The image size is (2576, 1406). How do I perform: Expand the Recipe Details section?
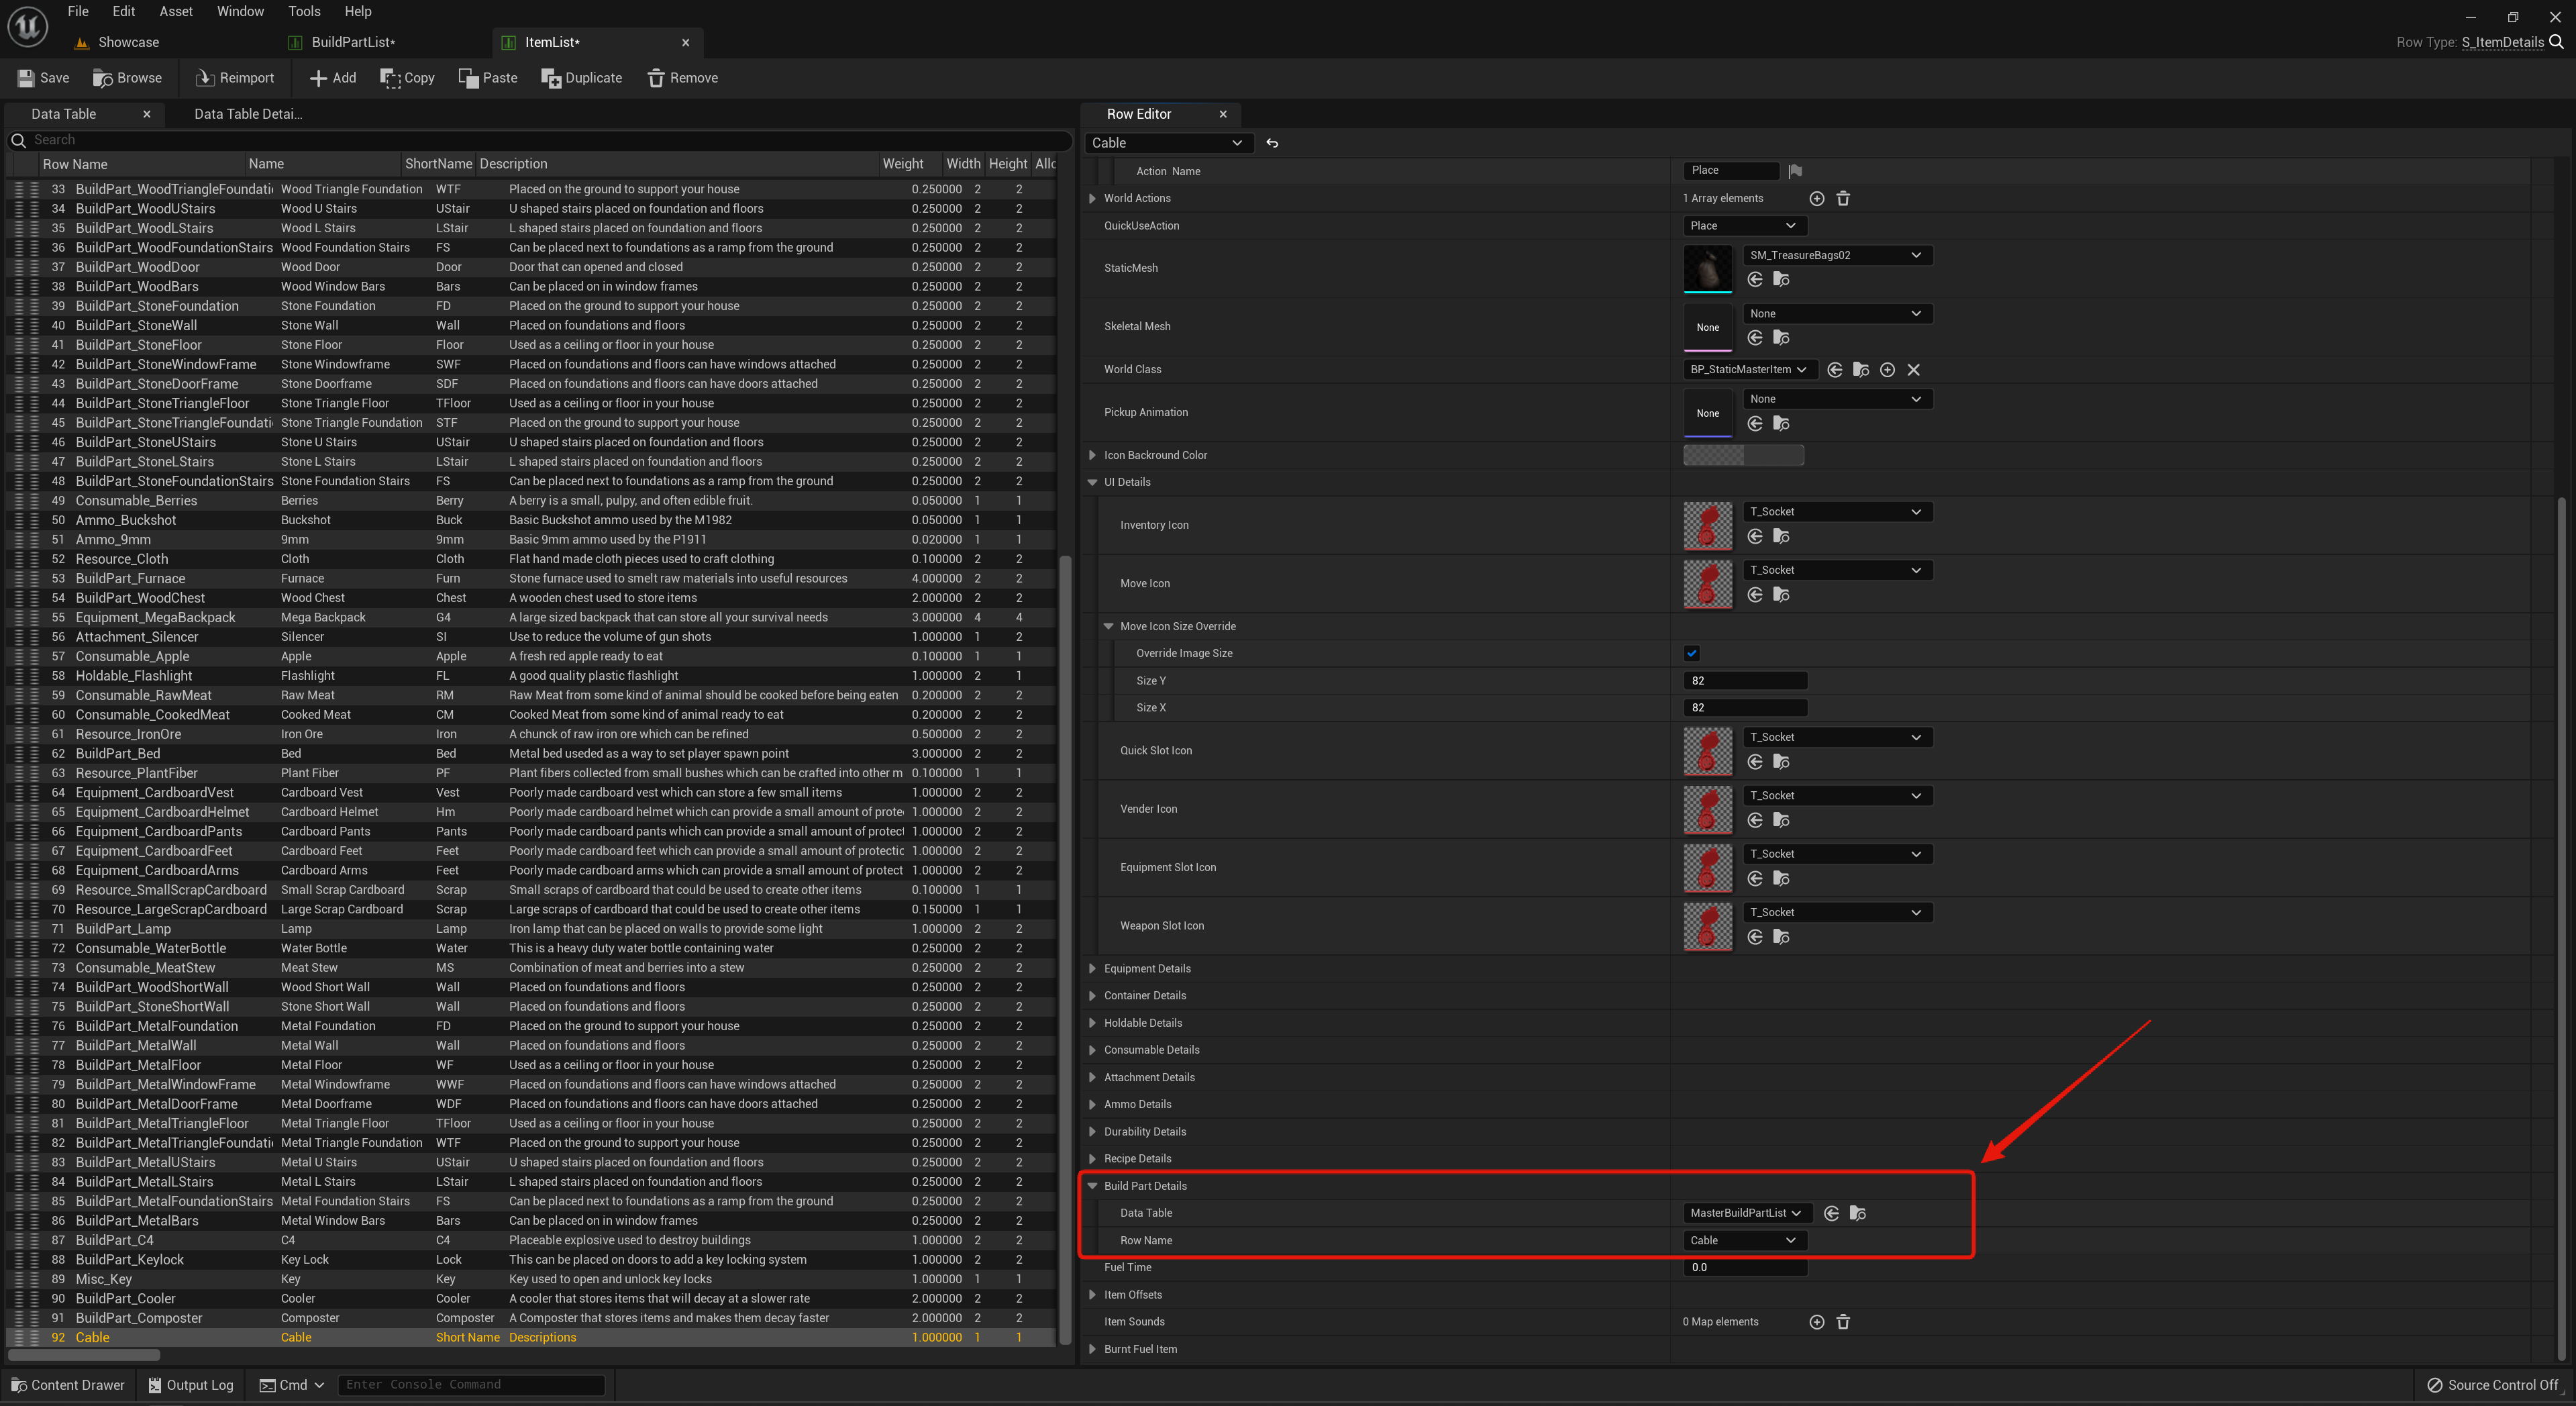1092,1159
